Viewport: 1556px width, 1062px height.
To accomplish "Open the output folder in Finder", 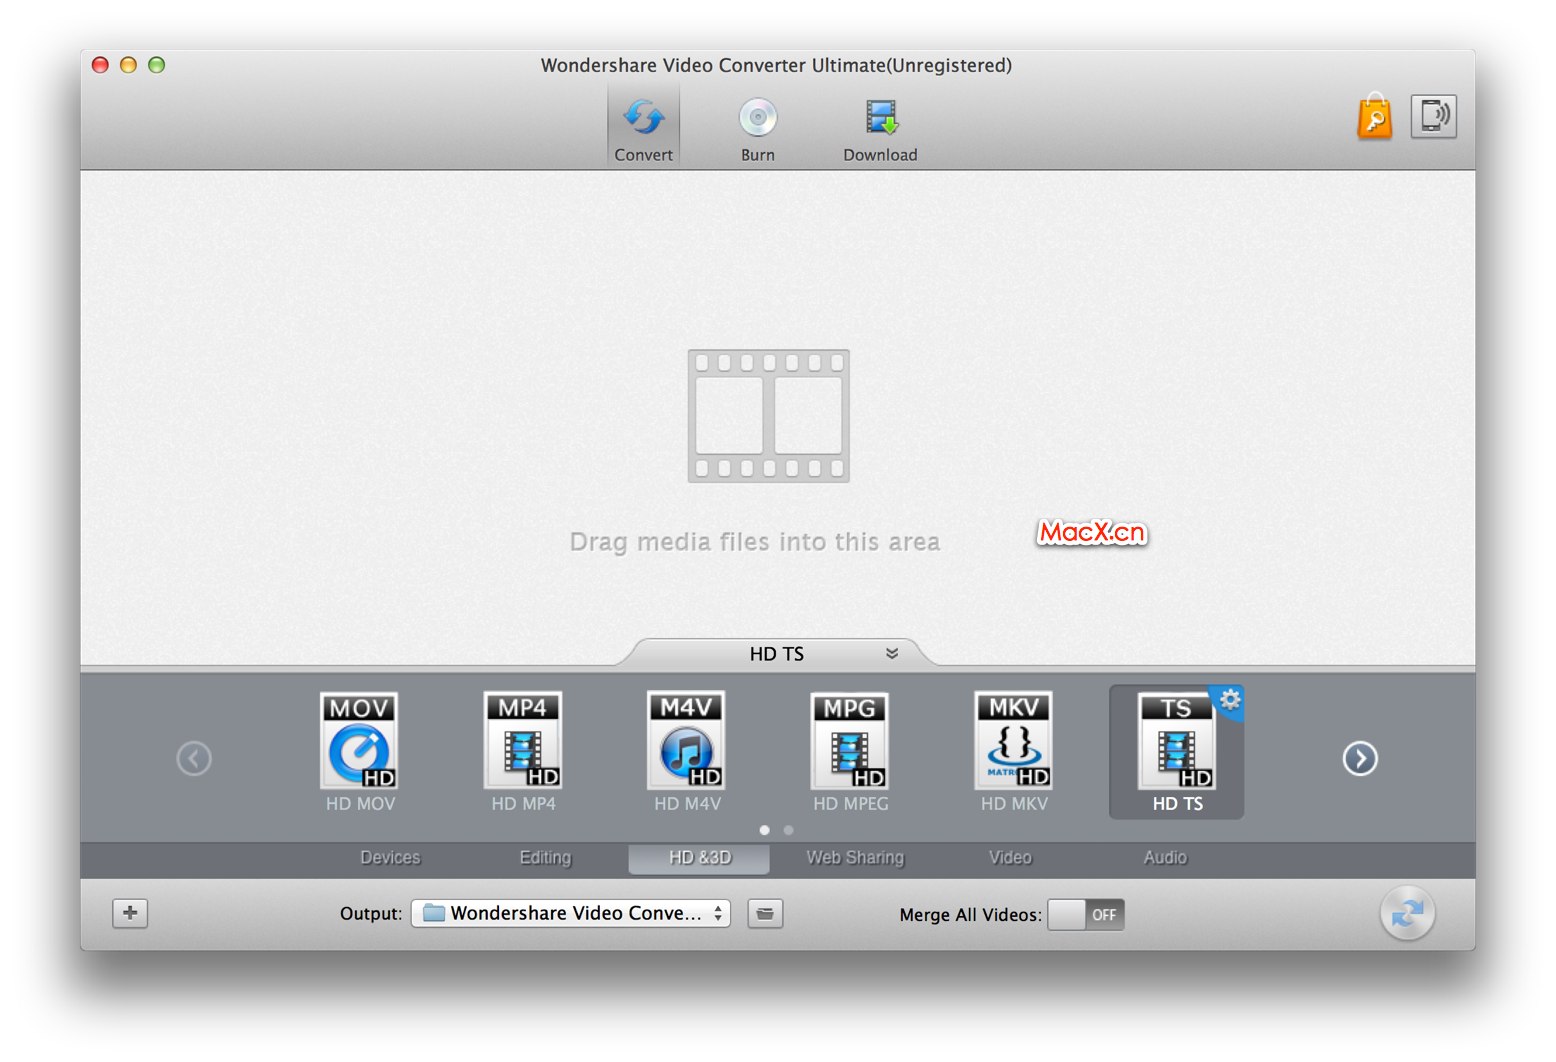I will tap(765, 913).
